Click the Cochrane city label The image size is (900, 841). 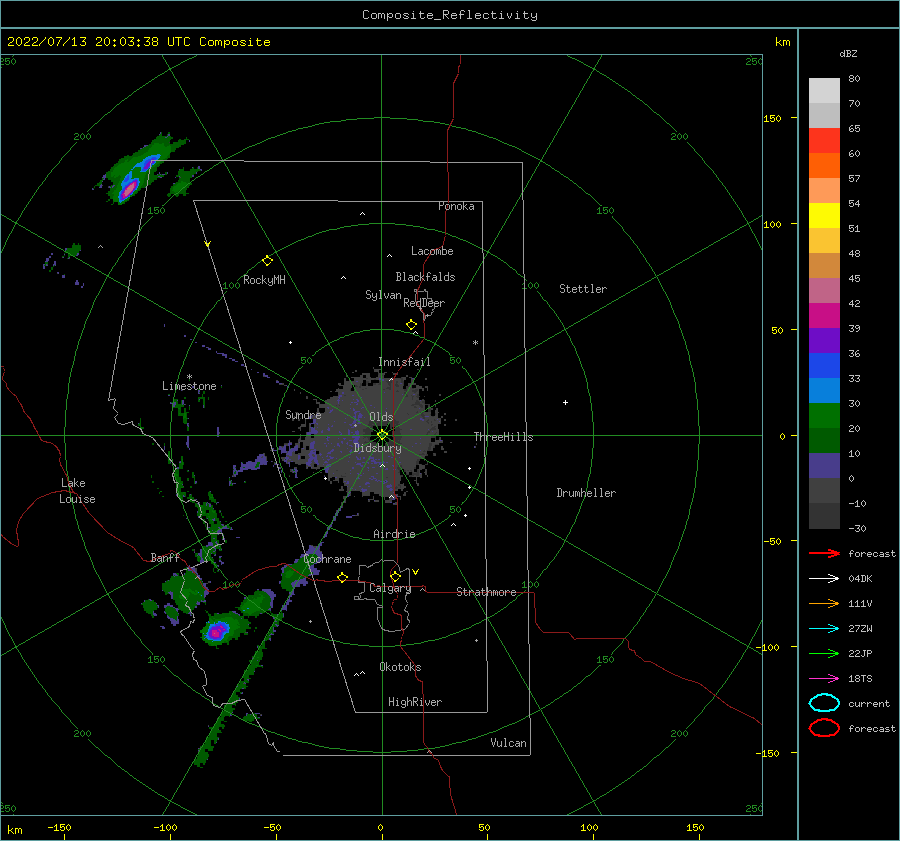point(327,559)
